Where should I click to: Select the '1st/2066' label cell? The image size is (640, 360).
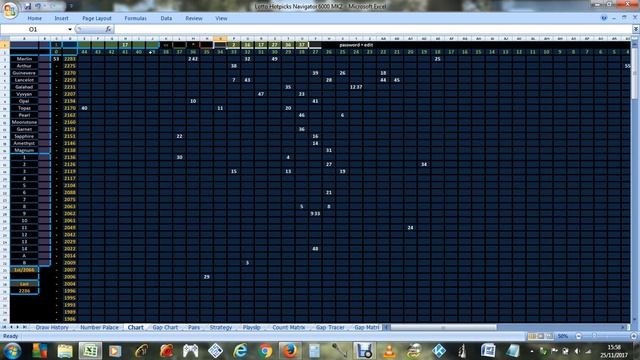(x=24, y=270)
